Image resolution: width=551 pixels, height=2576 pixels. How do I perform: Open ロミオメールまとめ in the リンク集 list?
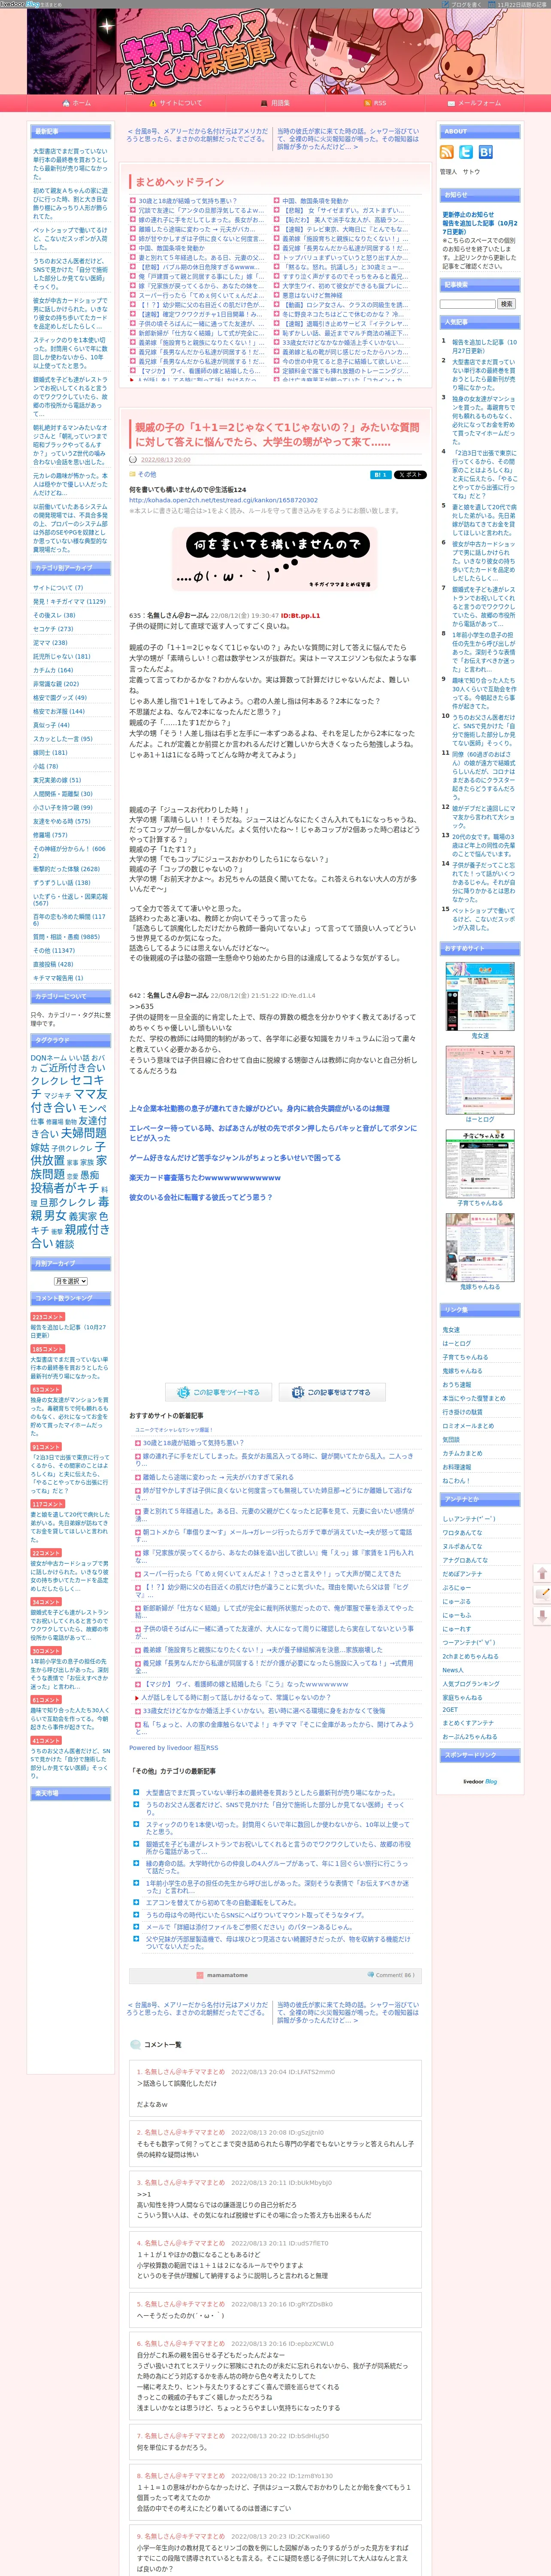(468, 1426)
